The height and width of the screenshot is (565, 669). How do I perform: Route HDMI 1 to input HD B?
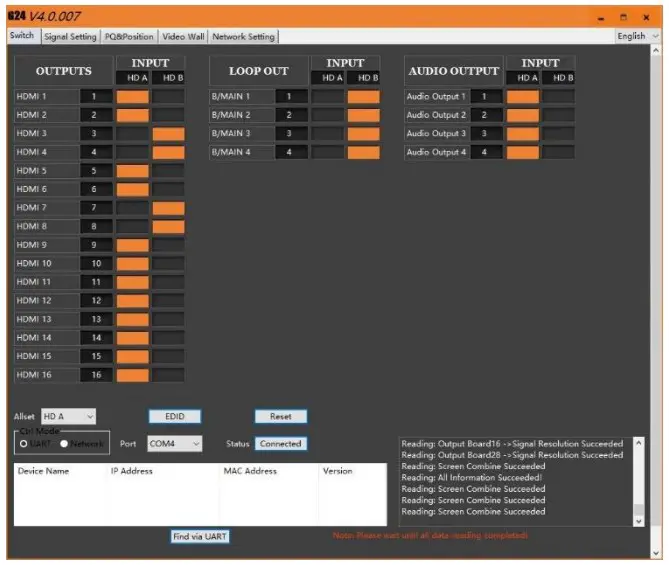(169, 96)
